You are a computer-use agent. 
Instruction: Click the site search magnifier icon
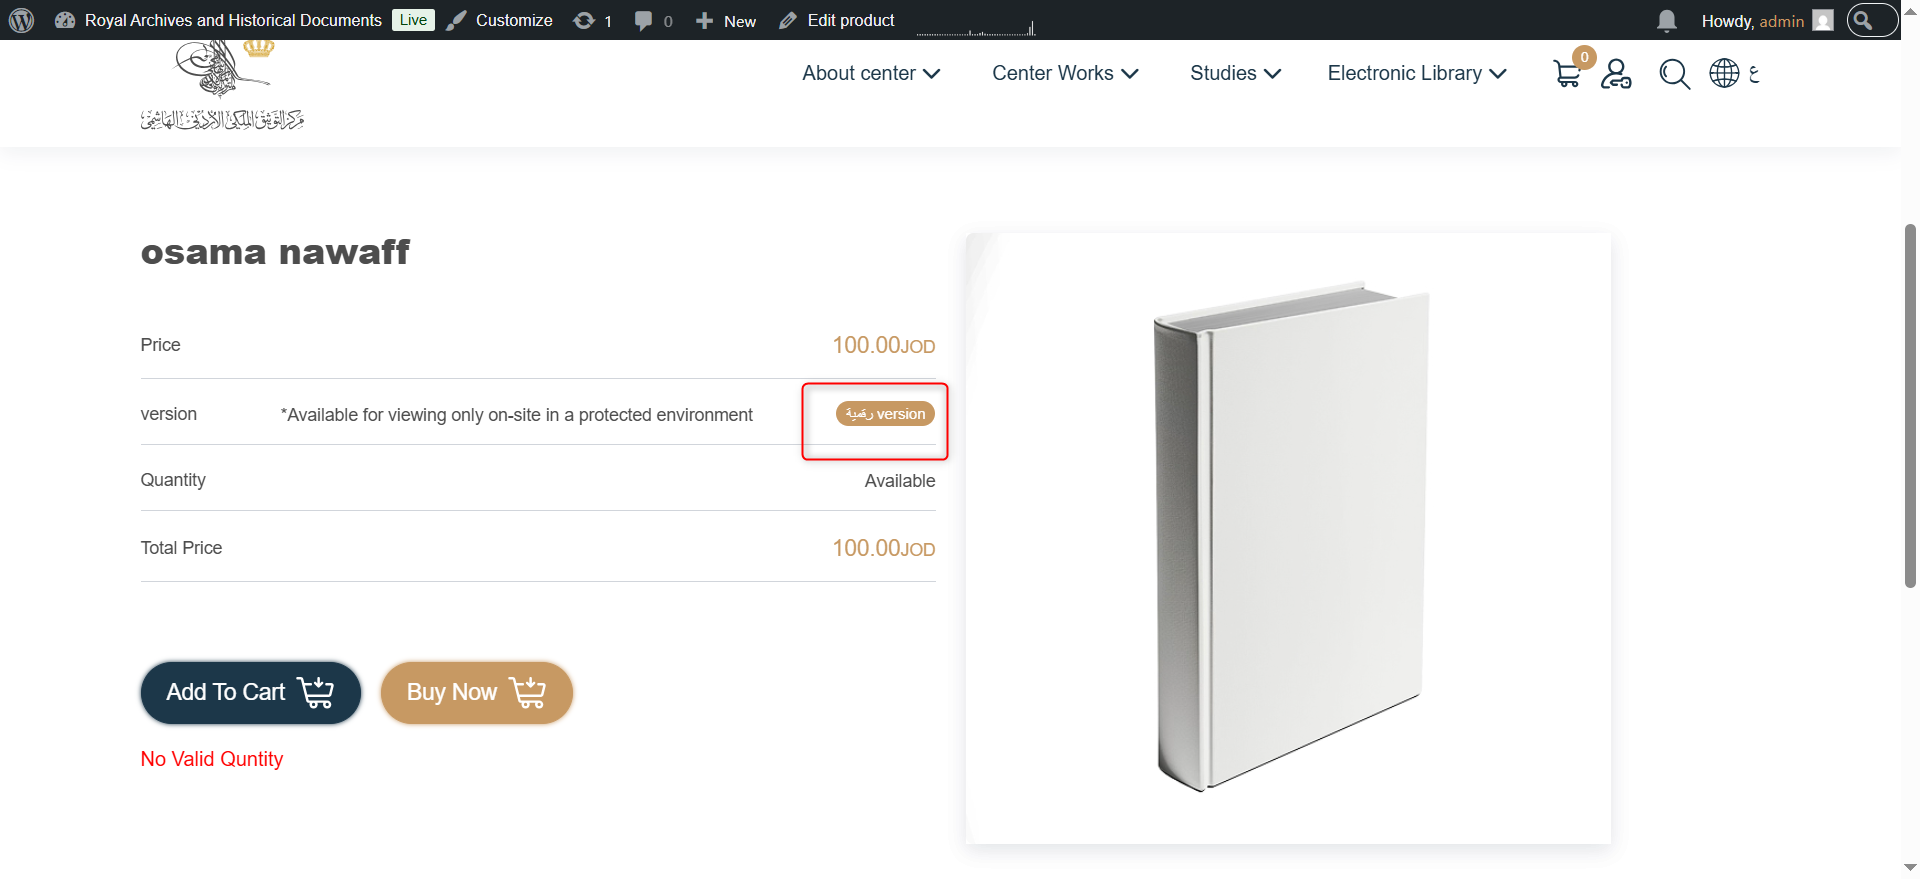(1674, 74)
